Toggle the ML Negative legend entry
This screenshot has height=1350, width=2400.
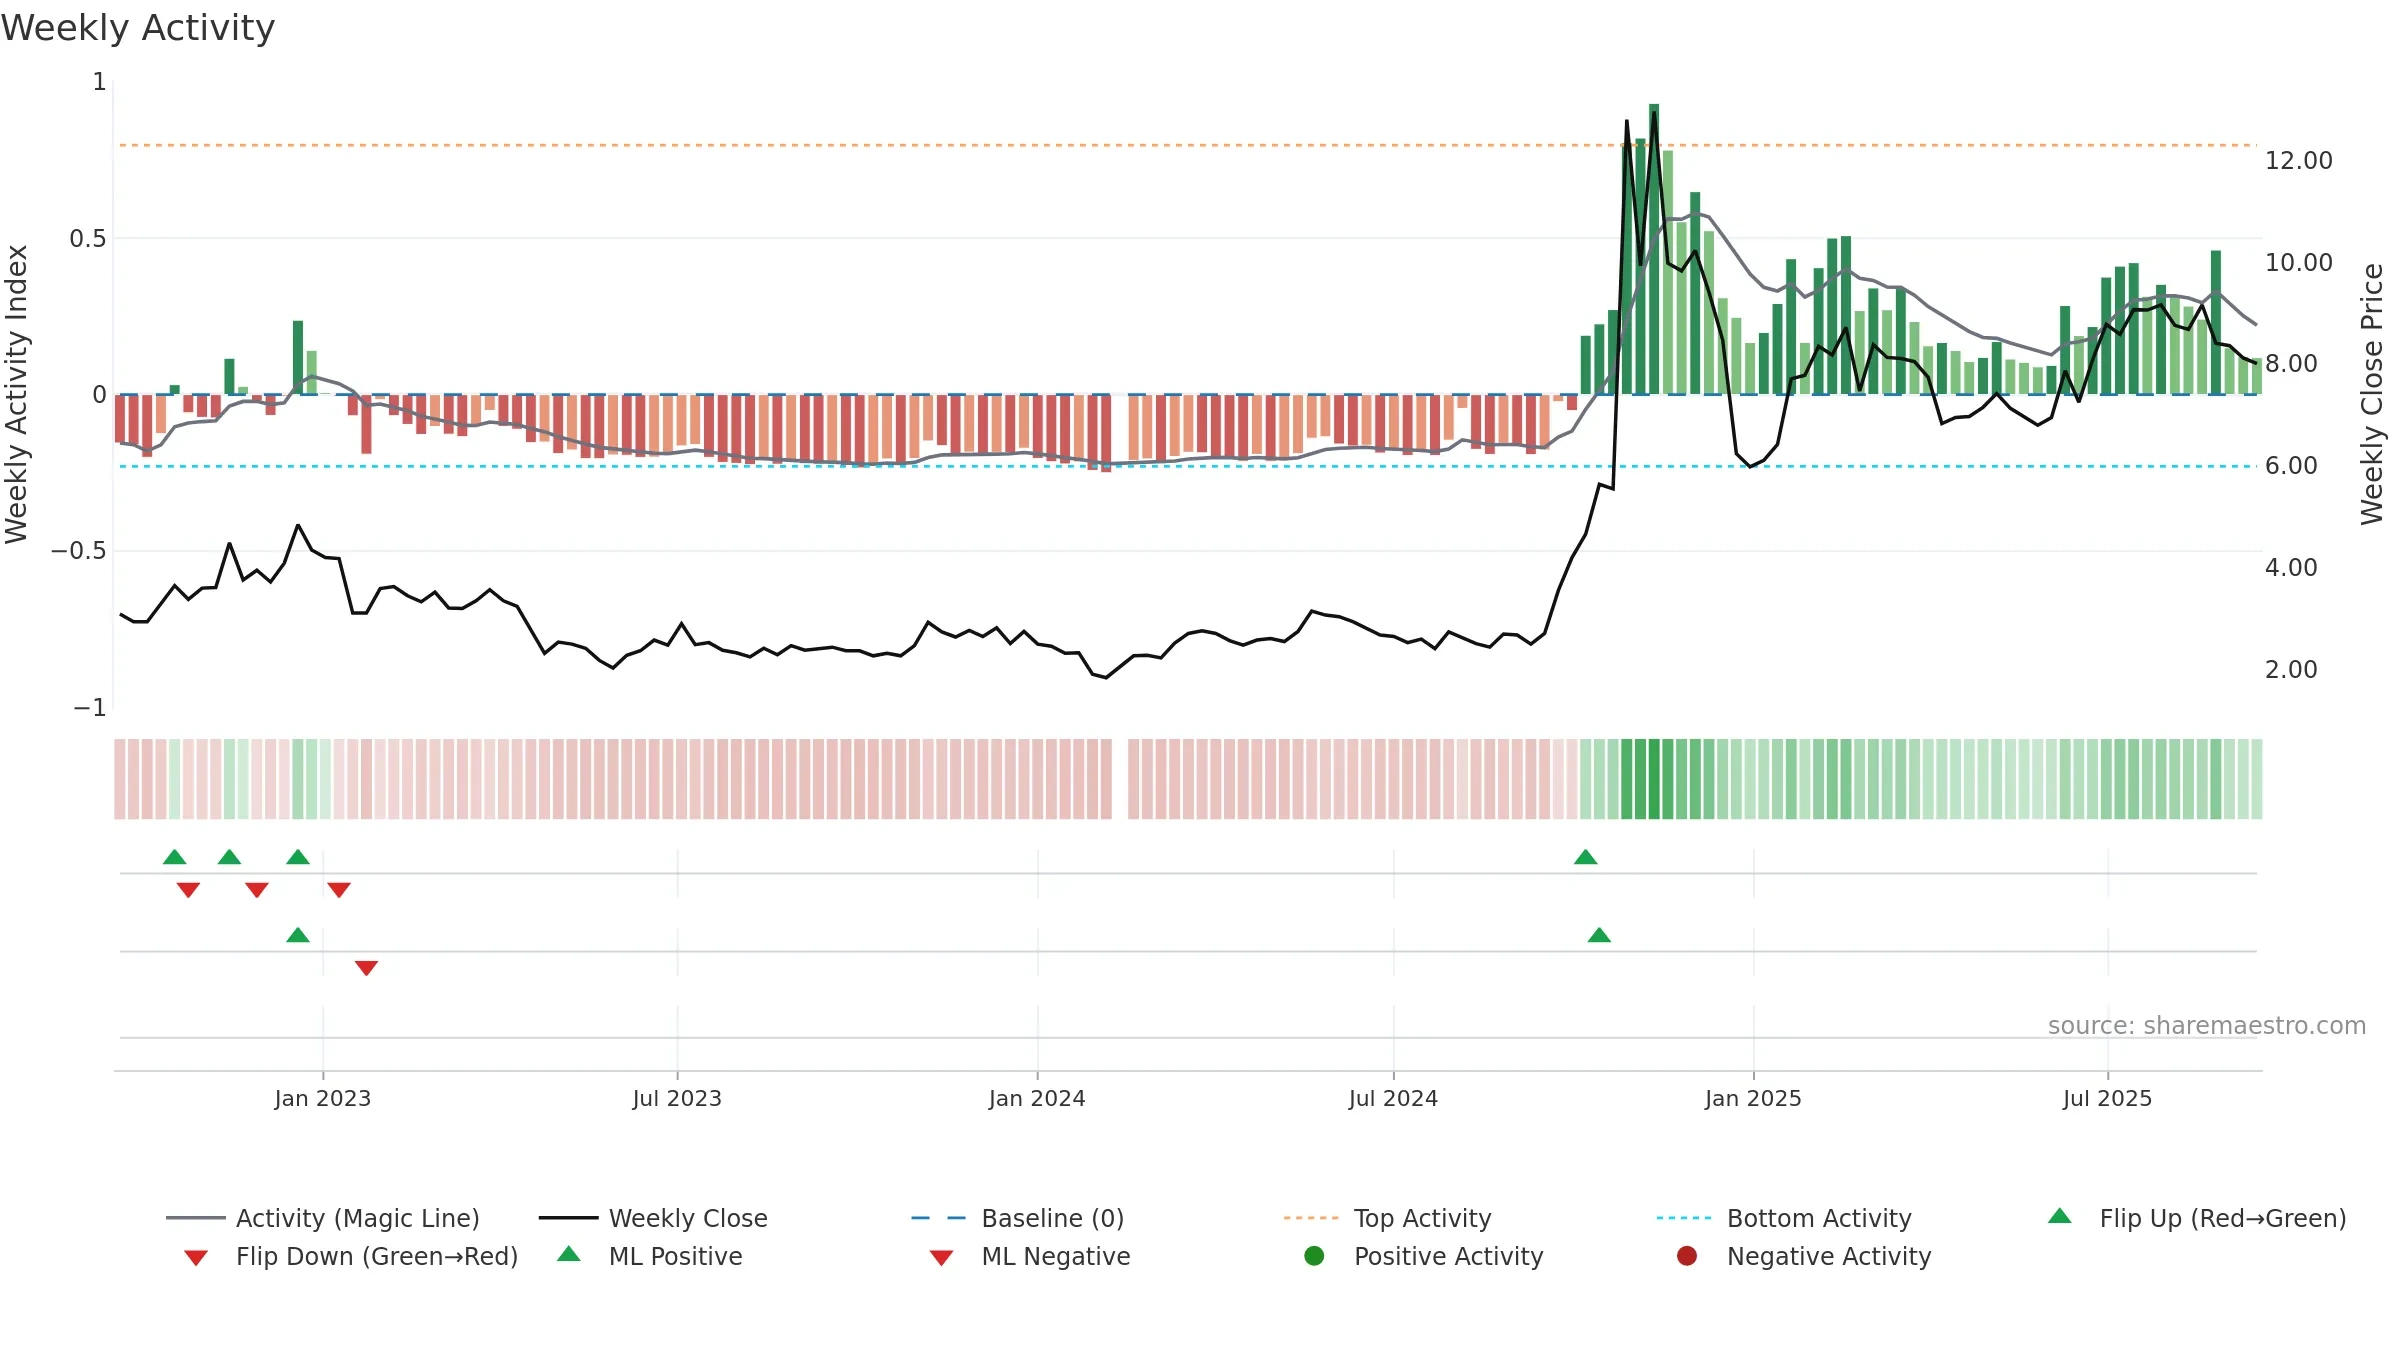pos(1029,1256)
